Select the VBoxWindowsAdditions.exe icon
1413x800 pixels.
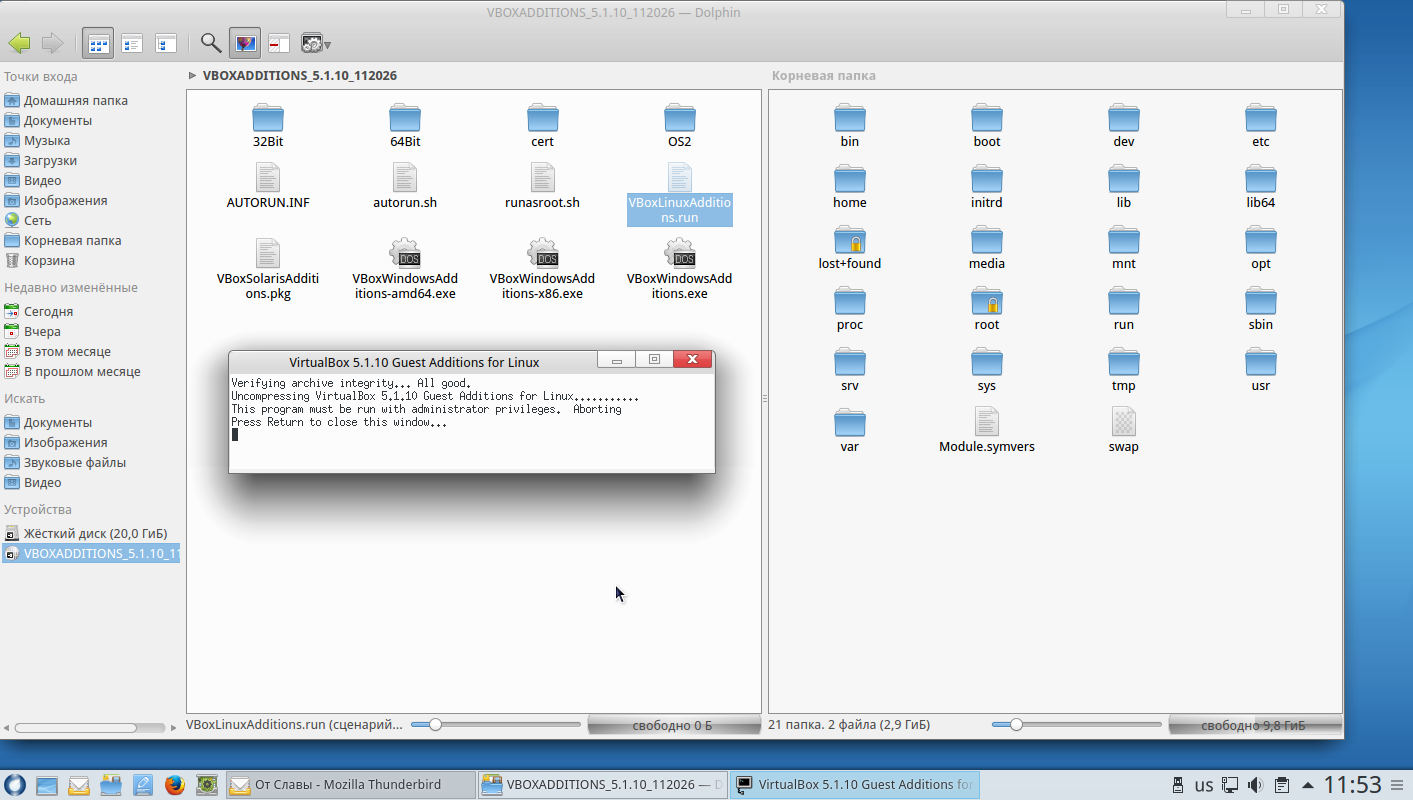pyautogui.click(x=680, y=254)
